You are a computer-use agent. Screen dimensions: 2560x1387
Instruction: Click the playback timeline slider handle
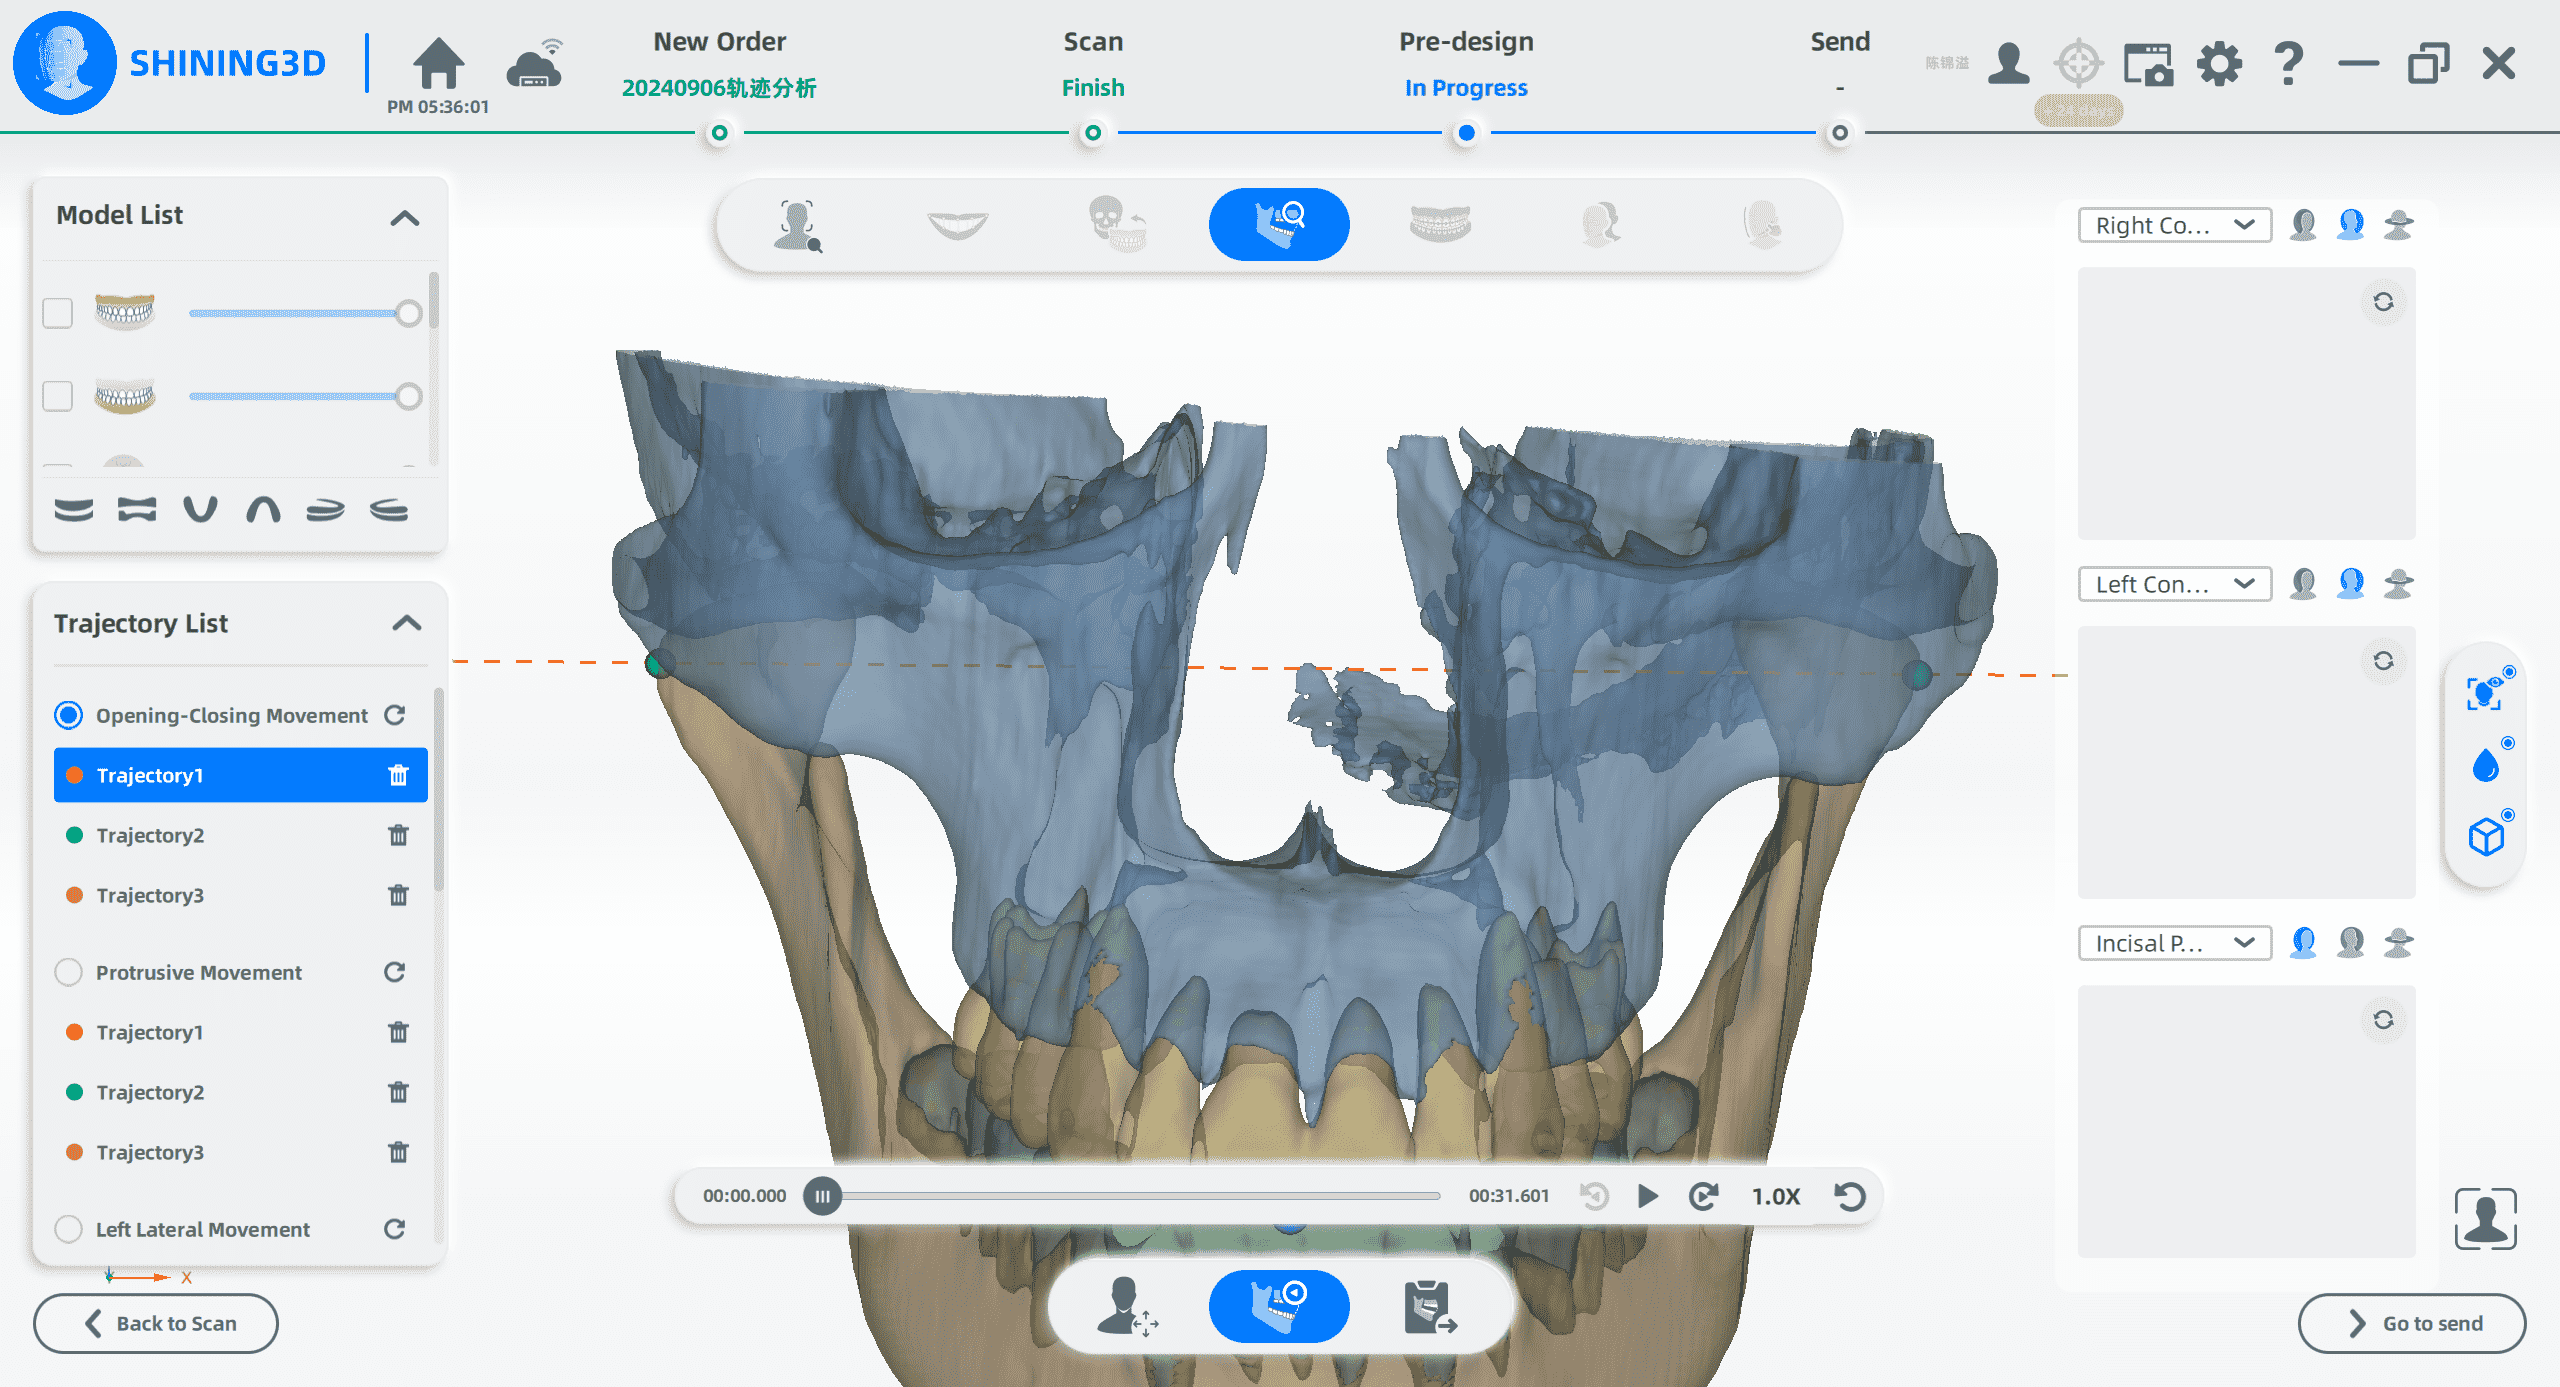[822, 1196]
